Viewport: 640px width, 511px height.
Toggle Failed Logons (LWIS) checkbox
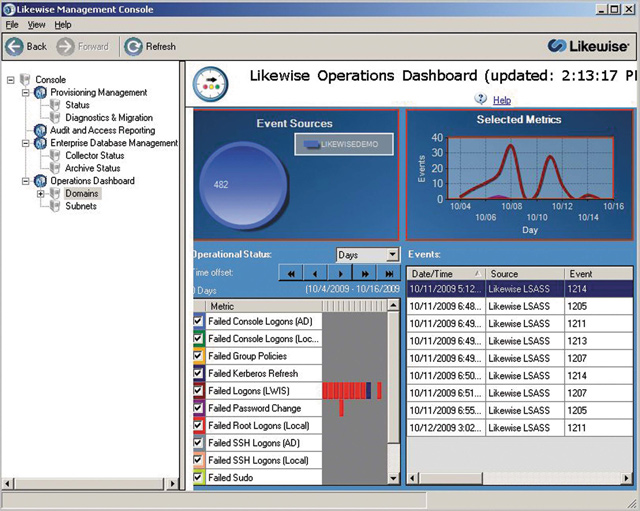198,391
